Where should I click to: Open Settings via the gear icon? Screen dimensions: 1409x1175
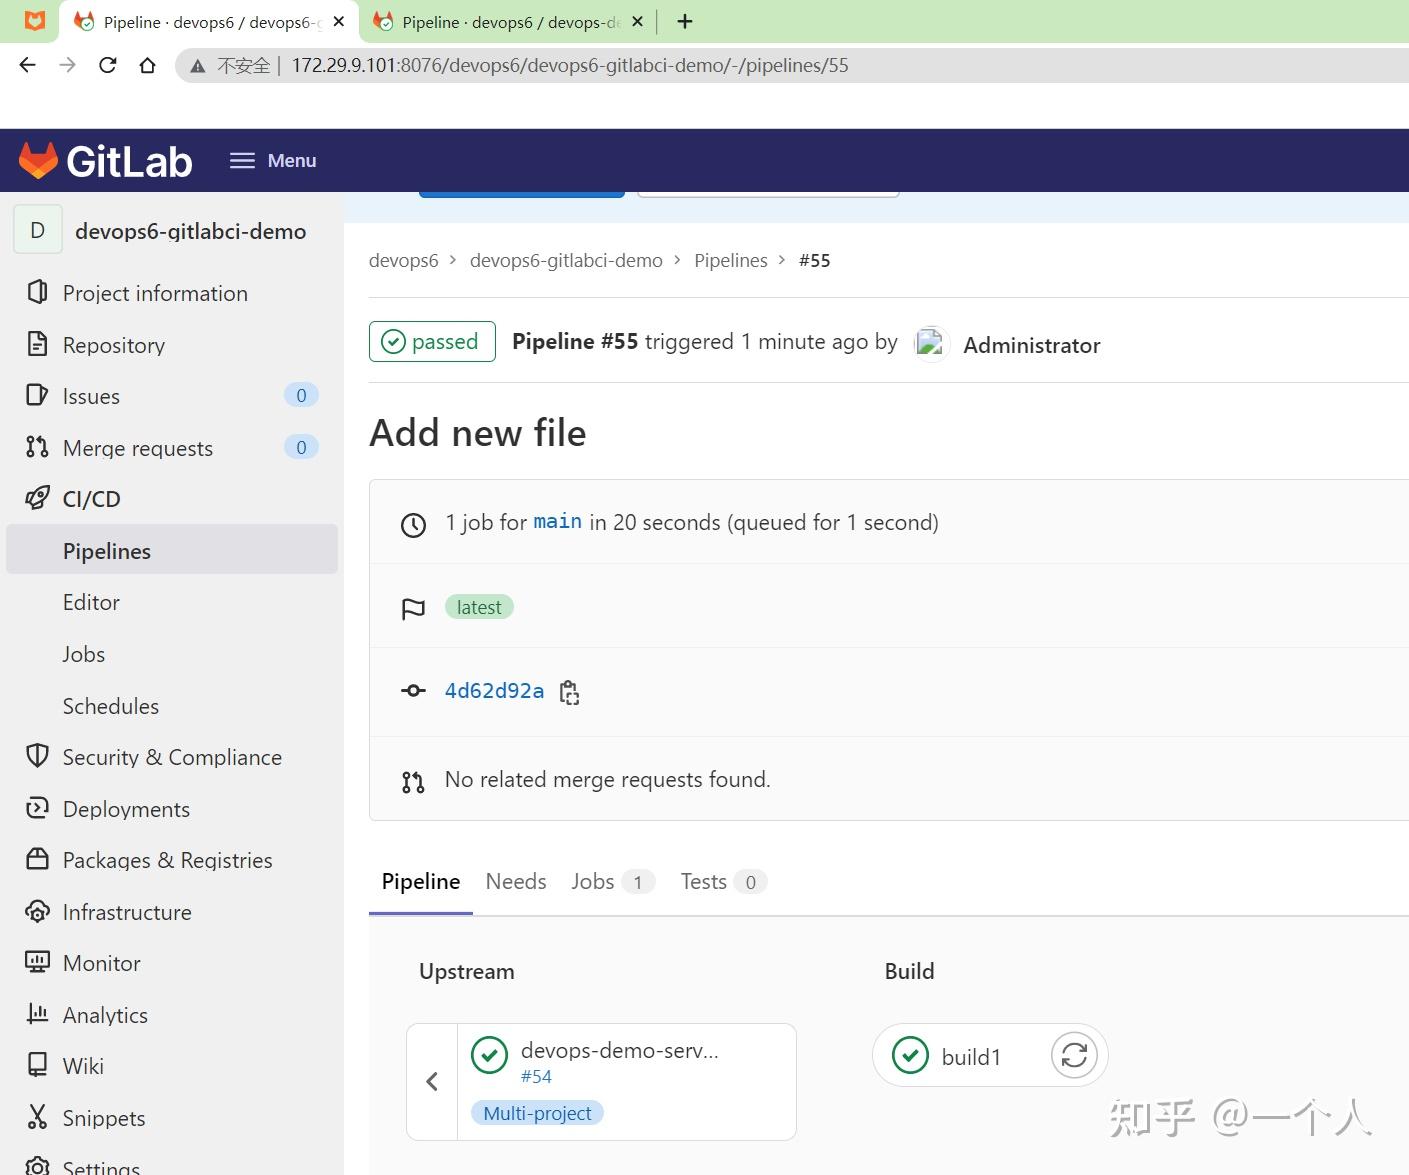[x=37, y=1165]
